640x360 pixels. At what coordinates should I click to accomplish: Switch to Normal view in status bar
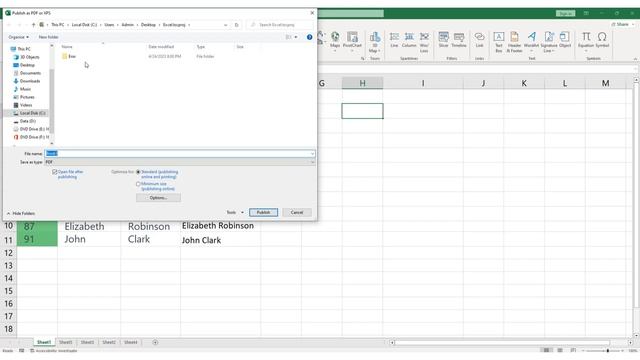click(x=546, y=350)
